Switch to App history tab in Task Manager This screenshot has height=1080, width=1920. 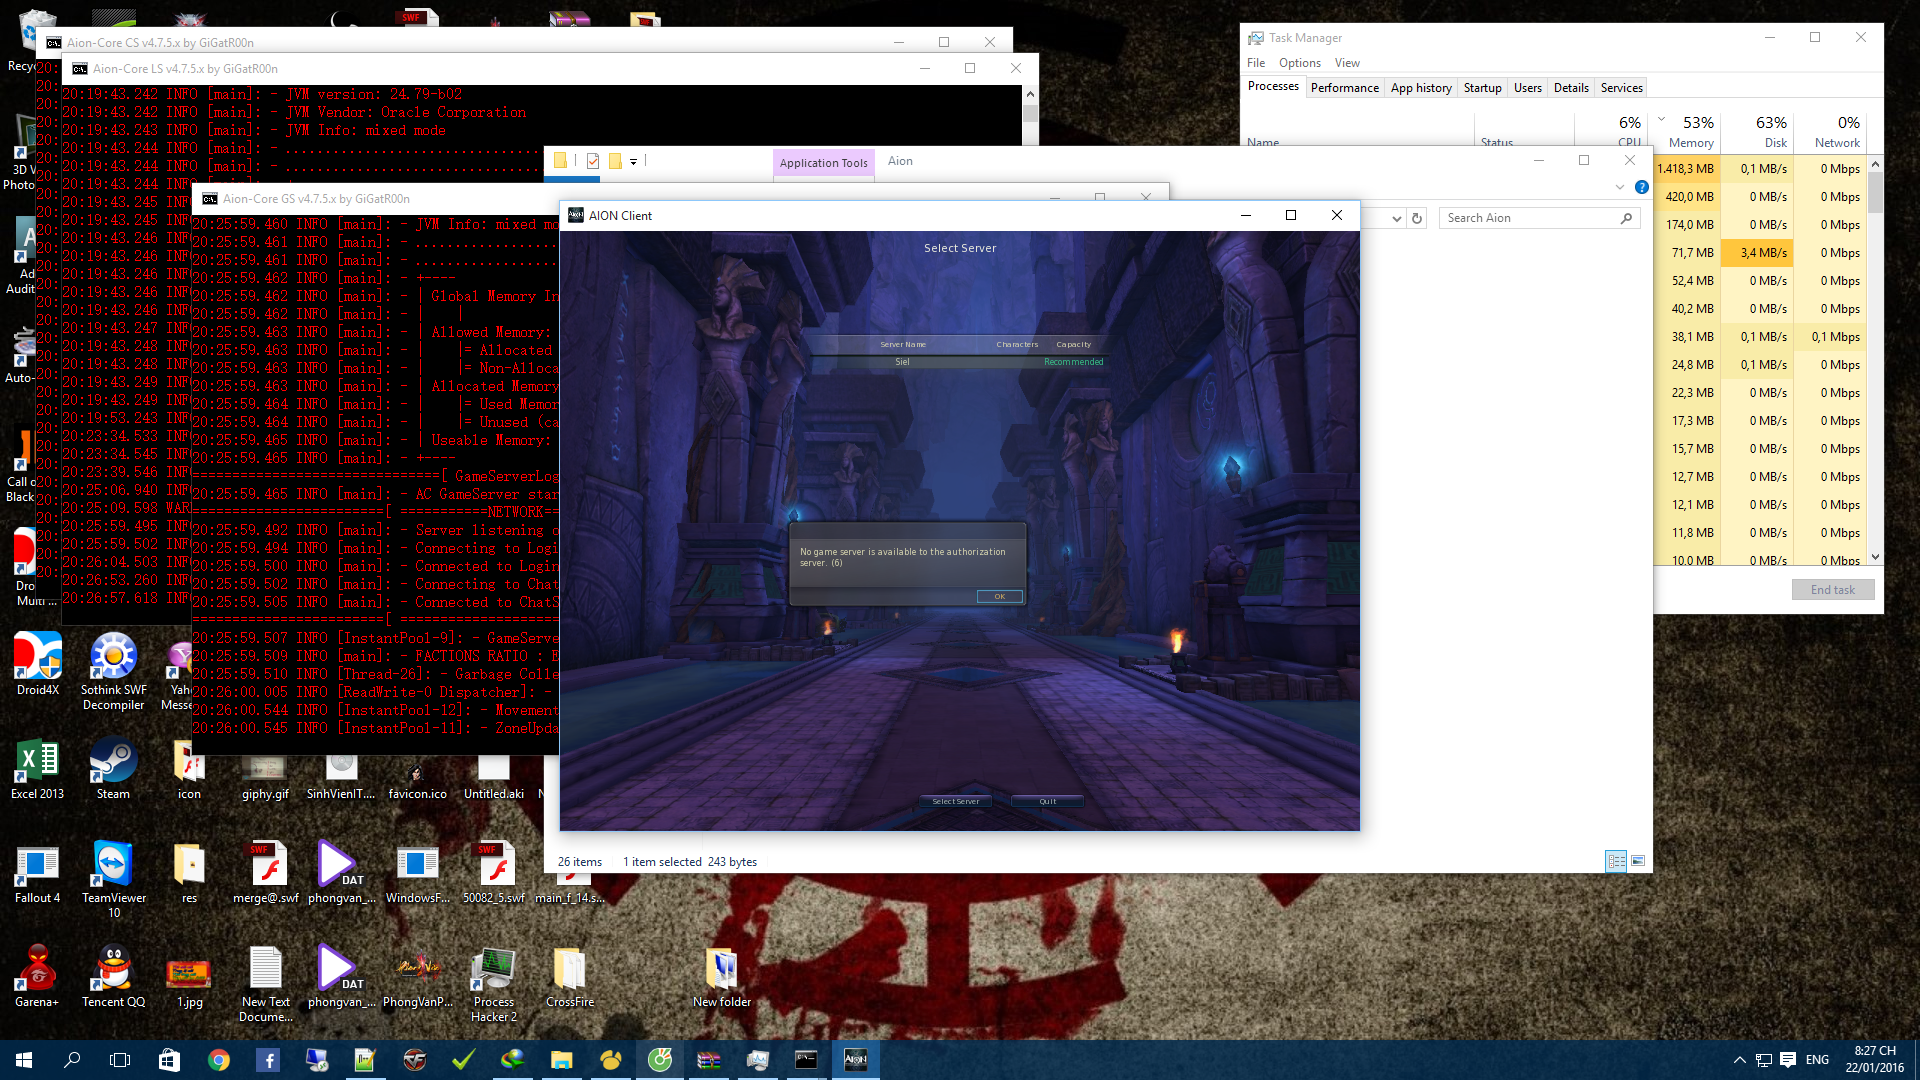pos(1420,87)
